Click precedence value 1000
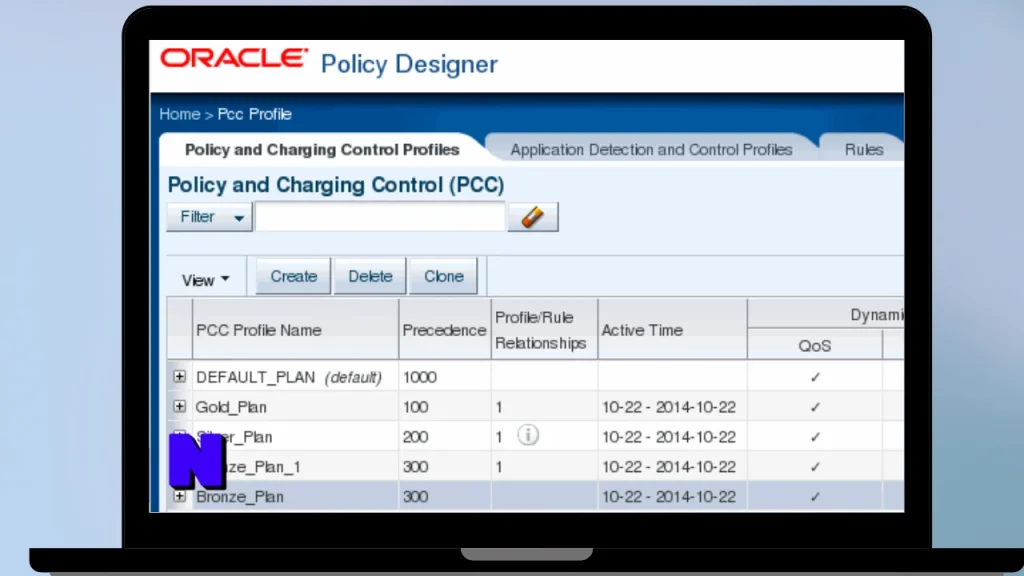1024x576 pixels. [x=420, y=377]
